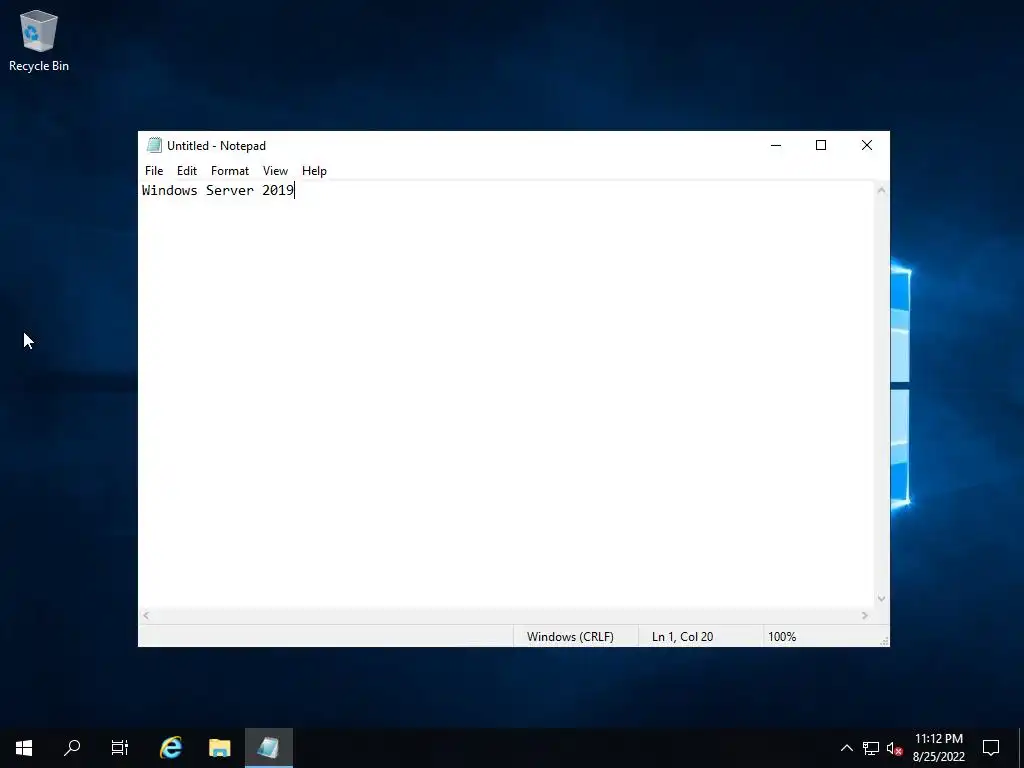This screenshot has width=1024, height=768.
Task: Minimize the Notepad window
Action: point(776,145)
